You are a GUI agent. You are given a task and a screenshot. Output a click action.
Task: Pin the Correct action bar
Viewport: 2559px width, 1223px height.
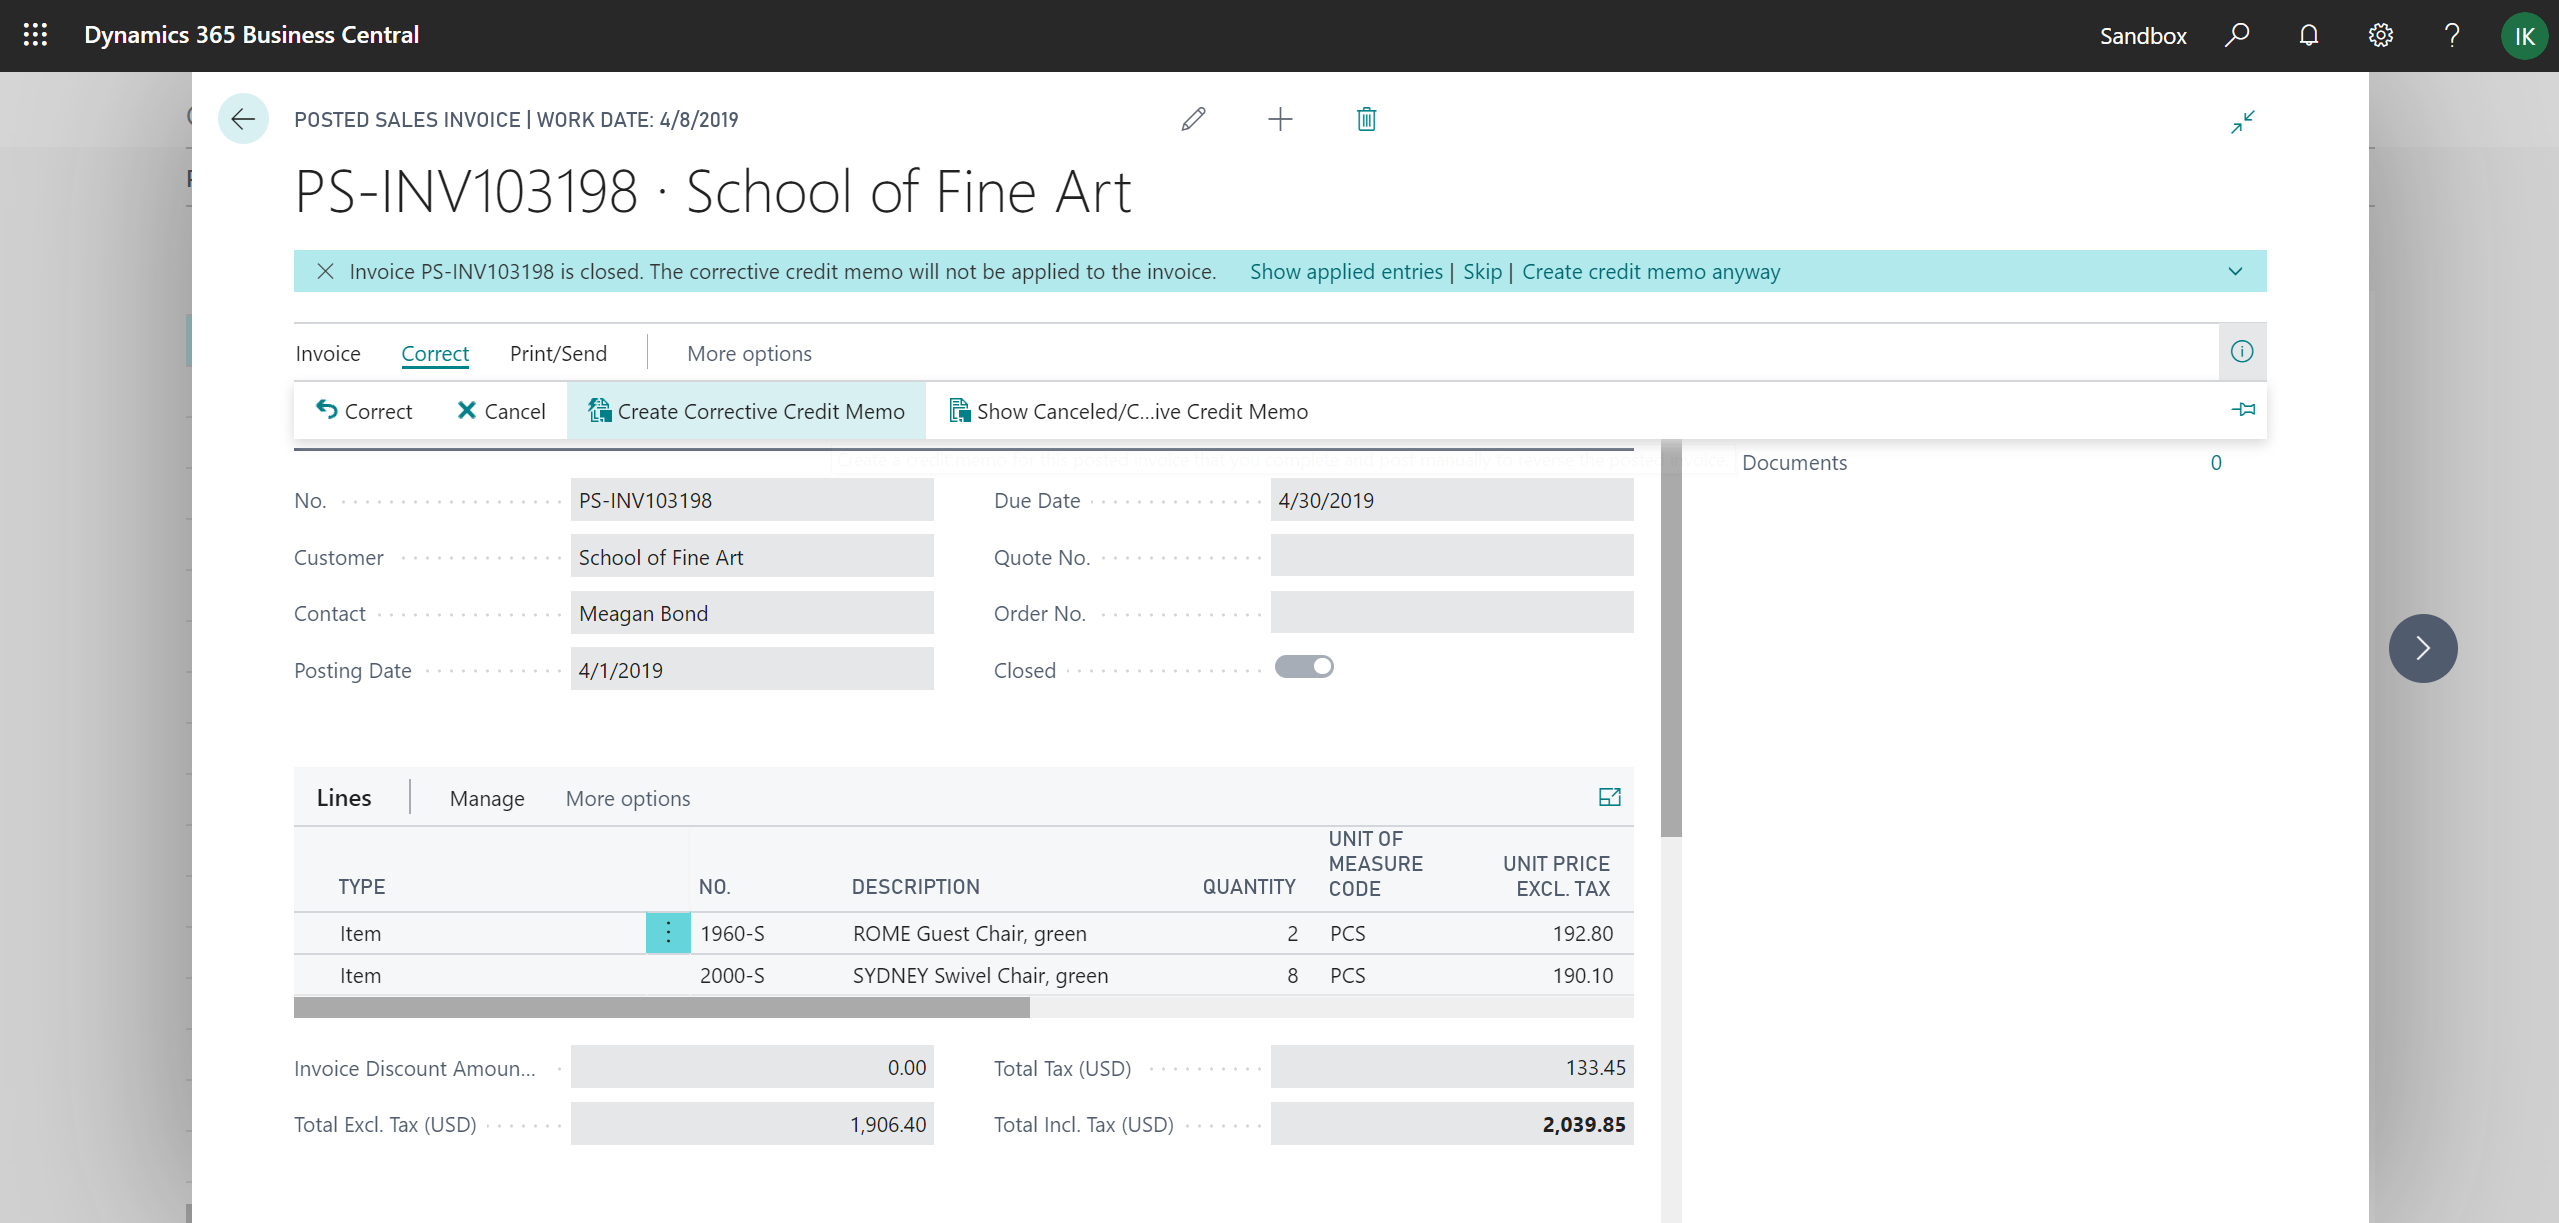[x=2244, y=410]
